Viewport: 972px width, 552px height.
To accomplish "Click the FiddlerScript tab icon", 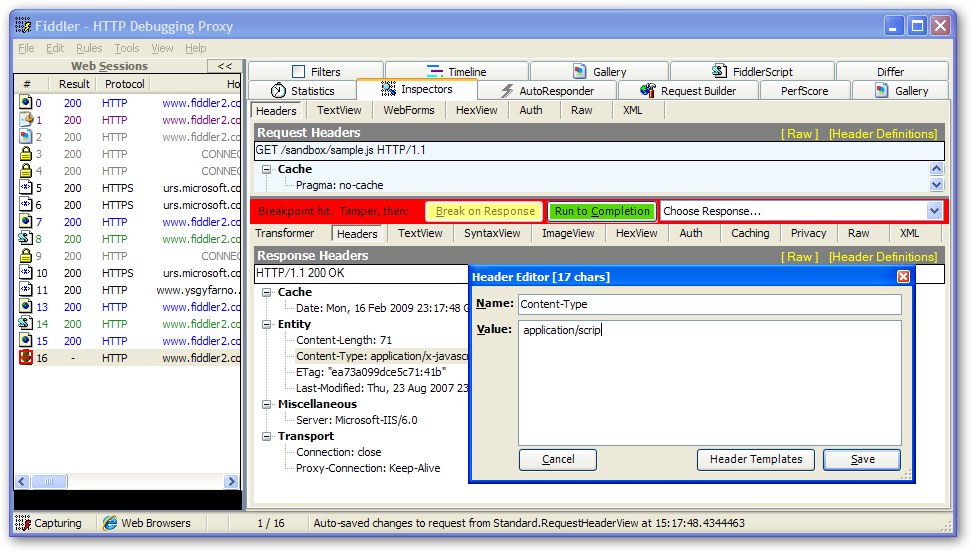I will 719,71.
